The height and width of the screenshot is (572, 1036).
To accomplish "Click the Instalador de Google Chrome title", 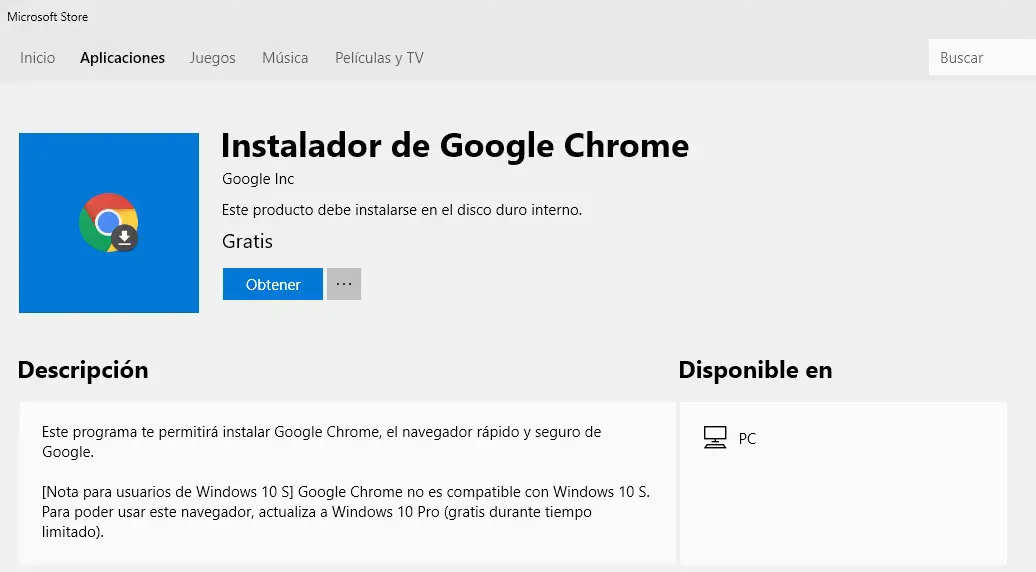I will click(x=454, y=146).
